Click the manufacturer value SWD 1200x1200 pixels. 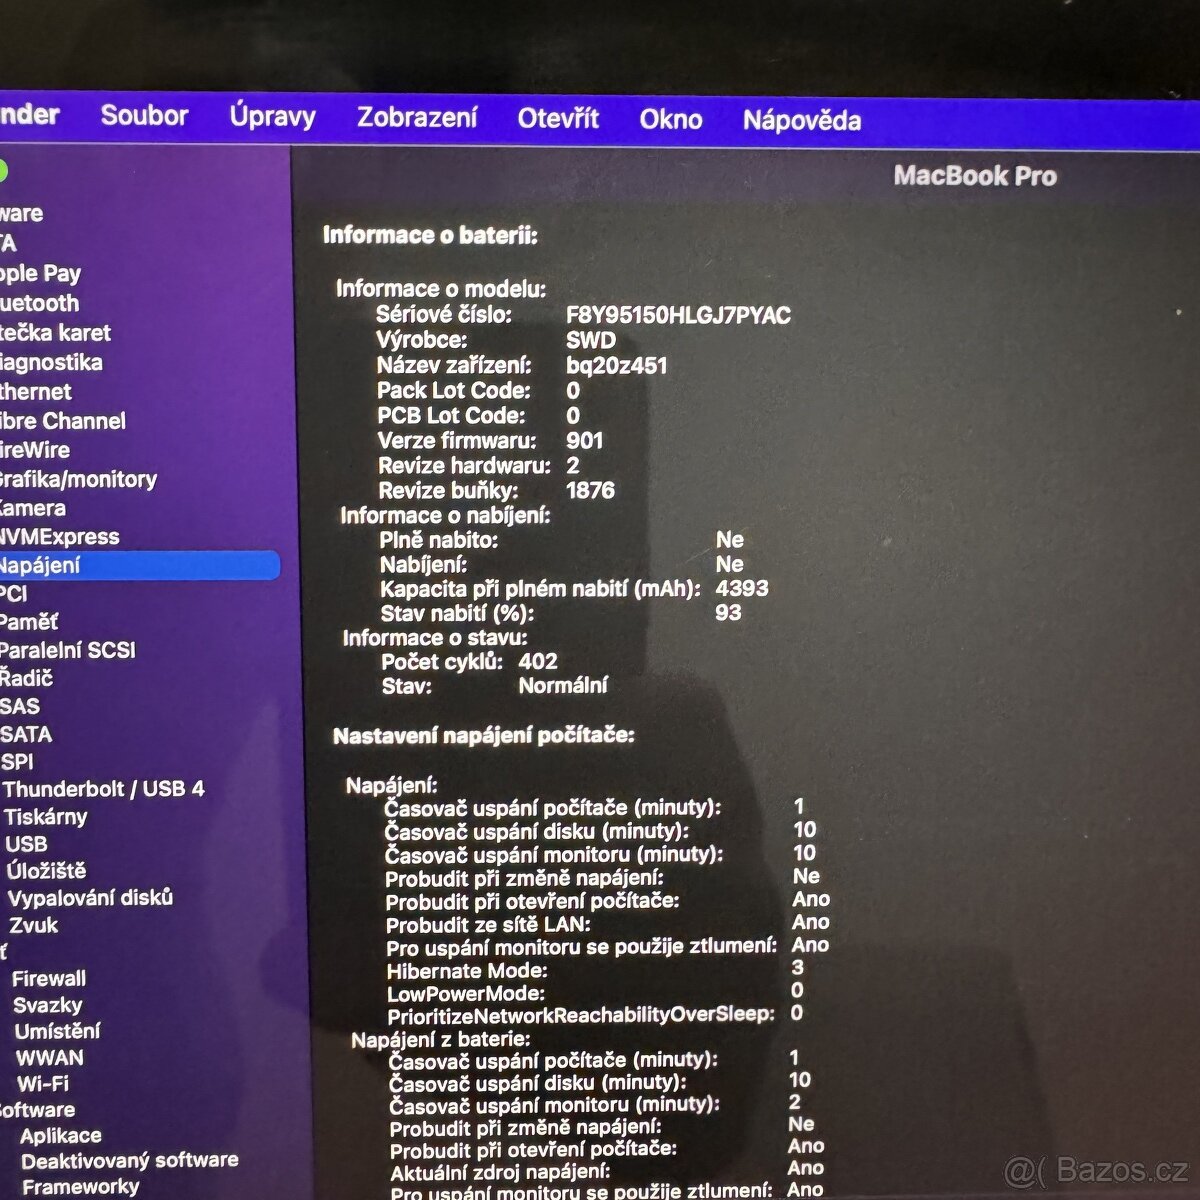(x=591, y=340)
